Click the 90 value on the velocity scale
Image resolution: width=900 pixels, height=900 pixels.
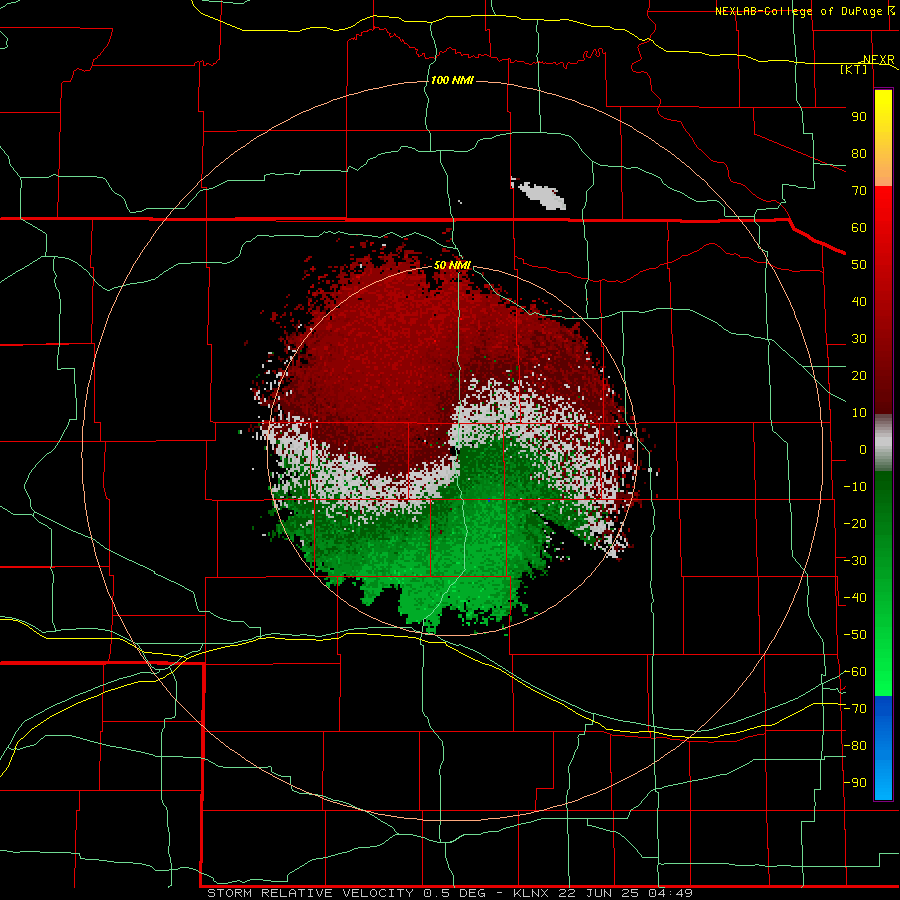coord(859,117)
